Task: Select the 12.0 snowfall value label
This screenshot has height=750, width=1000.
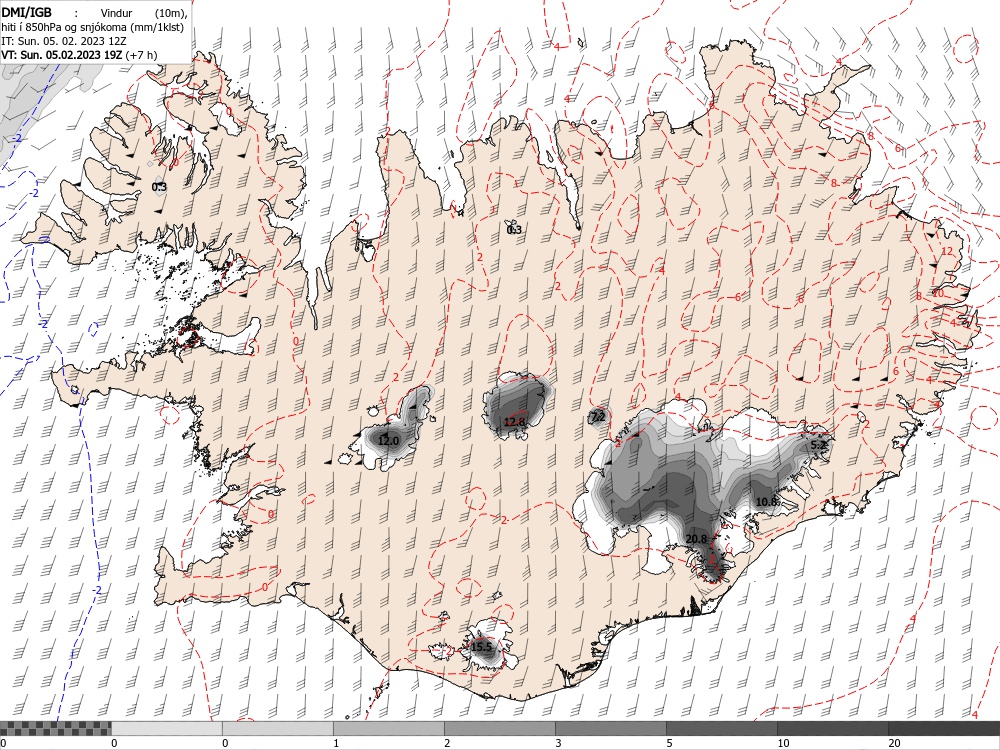Action: pos(388,441)
